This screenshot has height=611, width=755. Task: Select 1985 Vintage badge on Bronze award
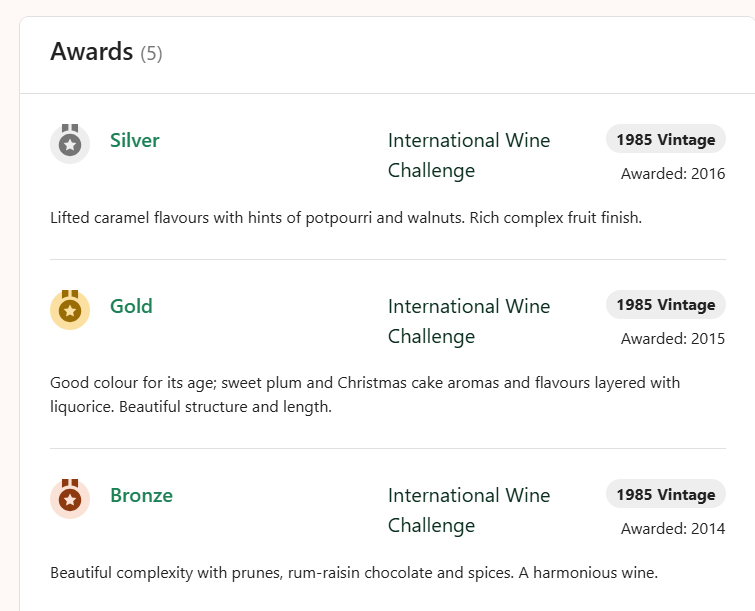pos(665,494)
